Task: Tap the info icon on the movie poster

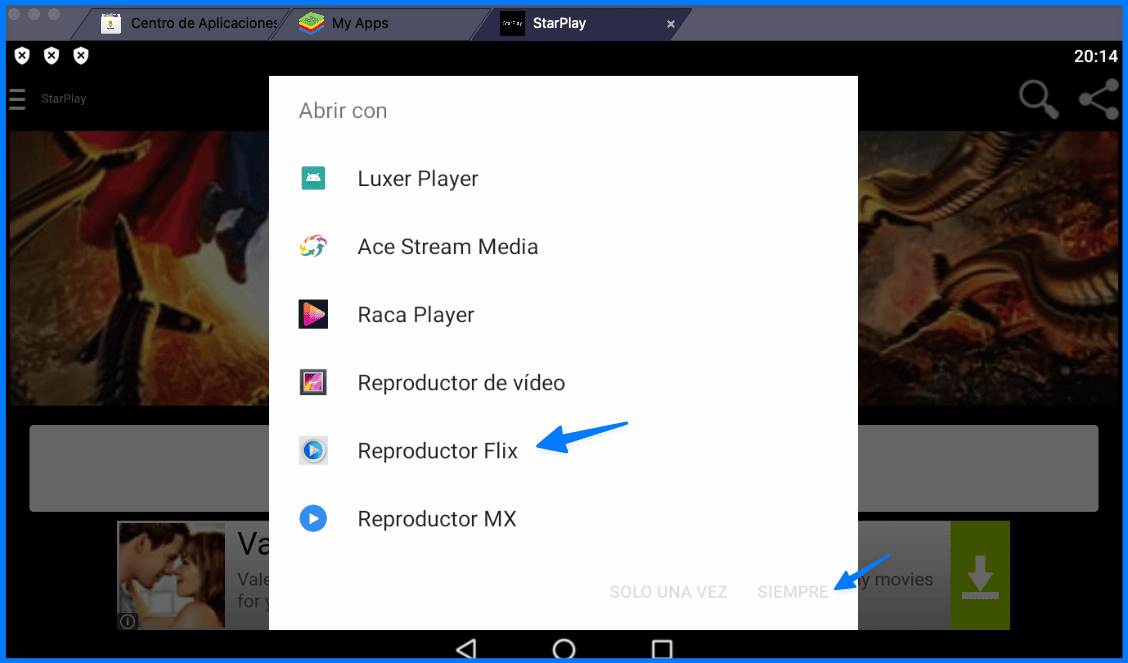Action: [128, 621]
